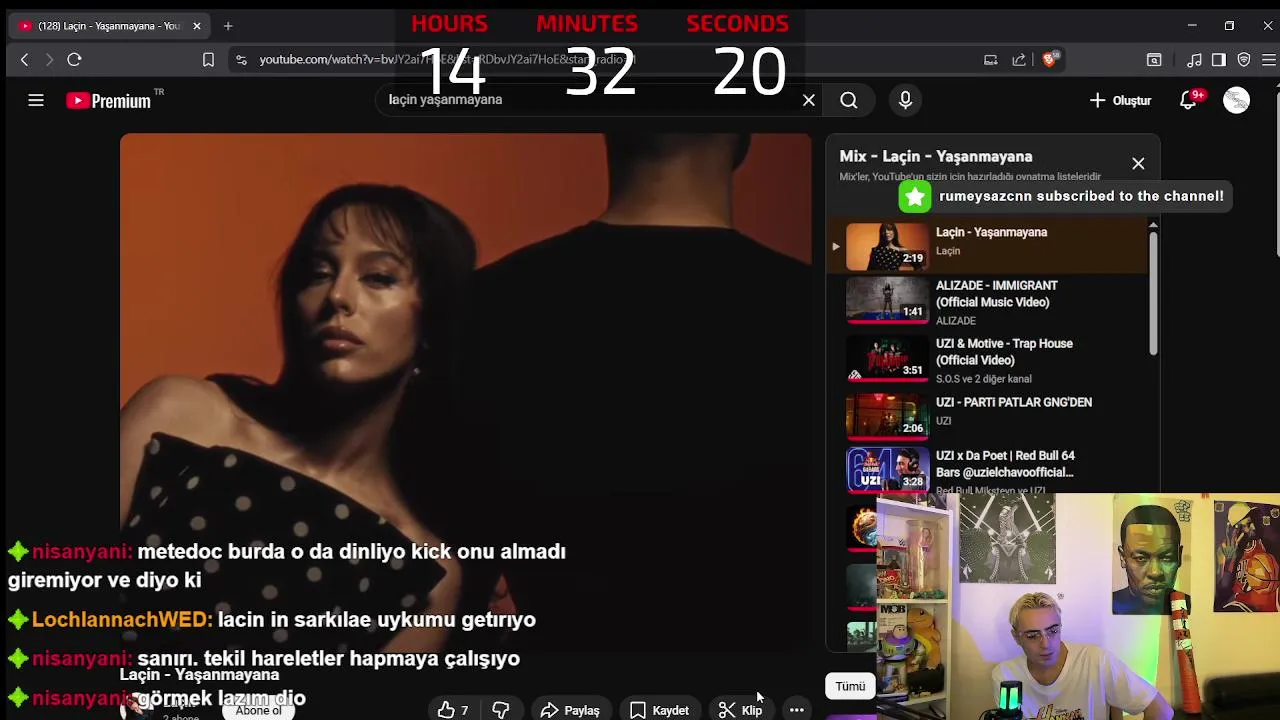Click the S.O.S ve 2 diğer kanal text
Image resolution: width=1280 pixels, height=720 pixels.
point(984,379)
